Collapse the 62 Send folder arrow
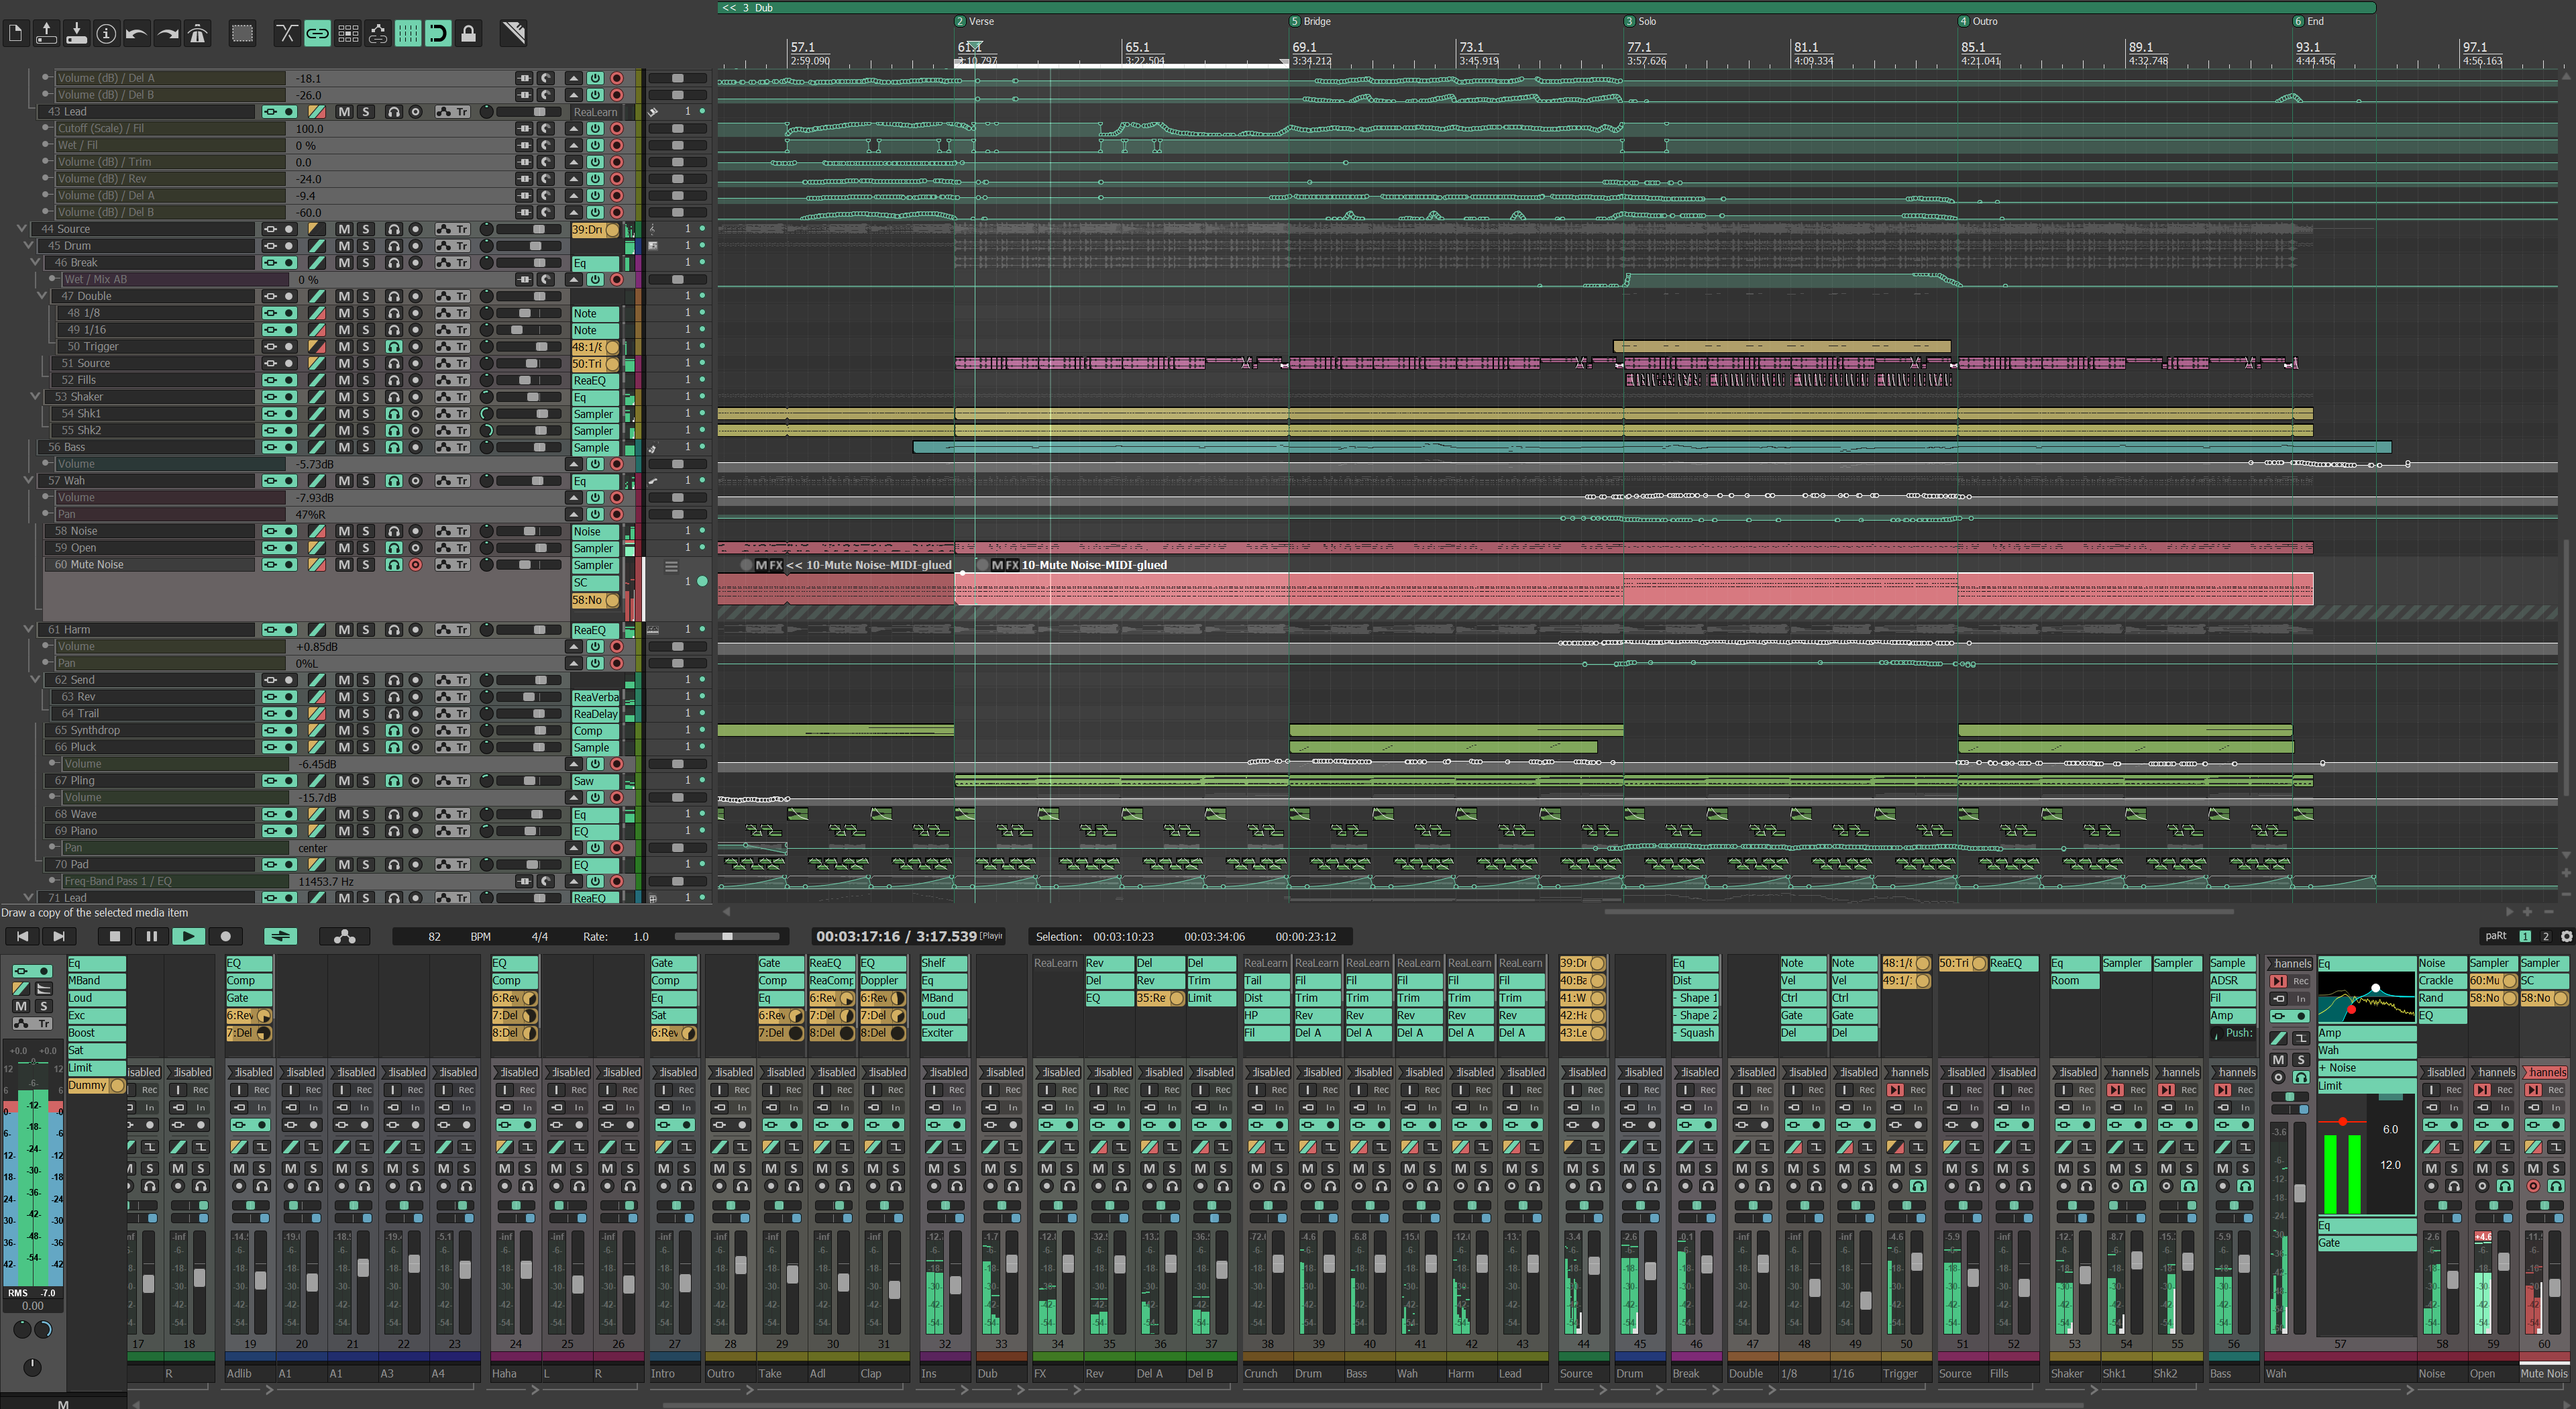 (x=35, y=680)
